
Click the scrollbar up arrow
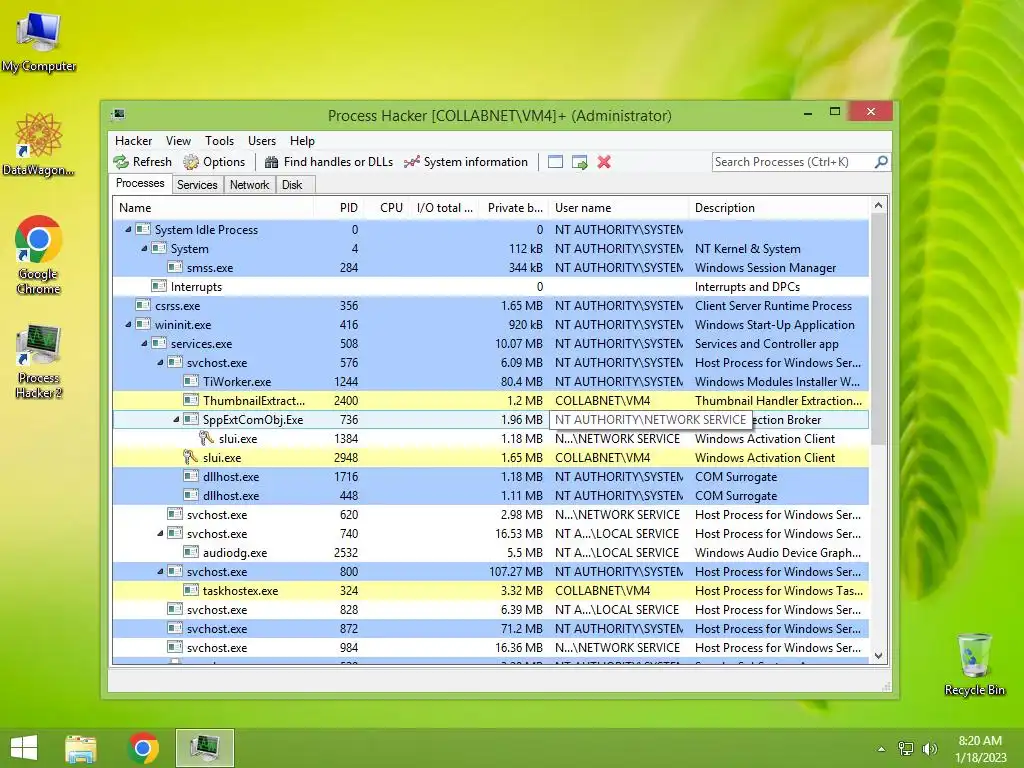(x=878, y=206)
